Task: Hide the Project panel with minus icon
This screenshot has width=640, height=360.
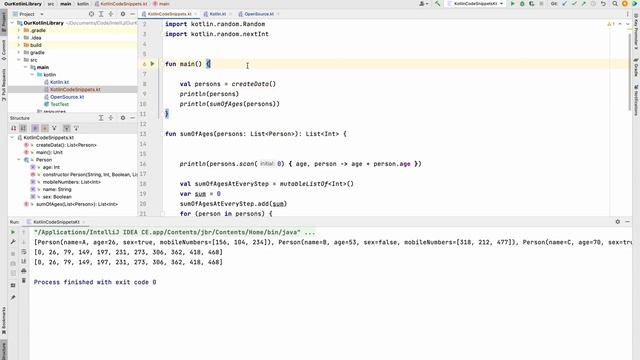Action: pyautogui.click(x=132, y=14)
